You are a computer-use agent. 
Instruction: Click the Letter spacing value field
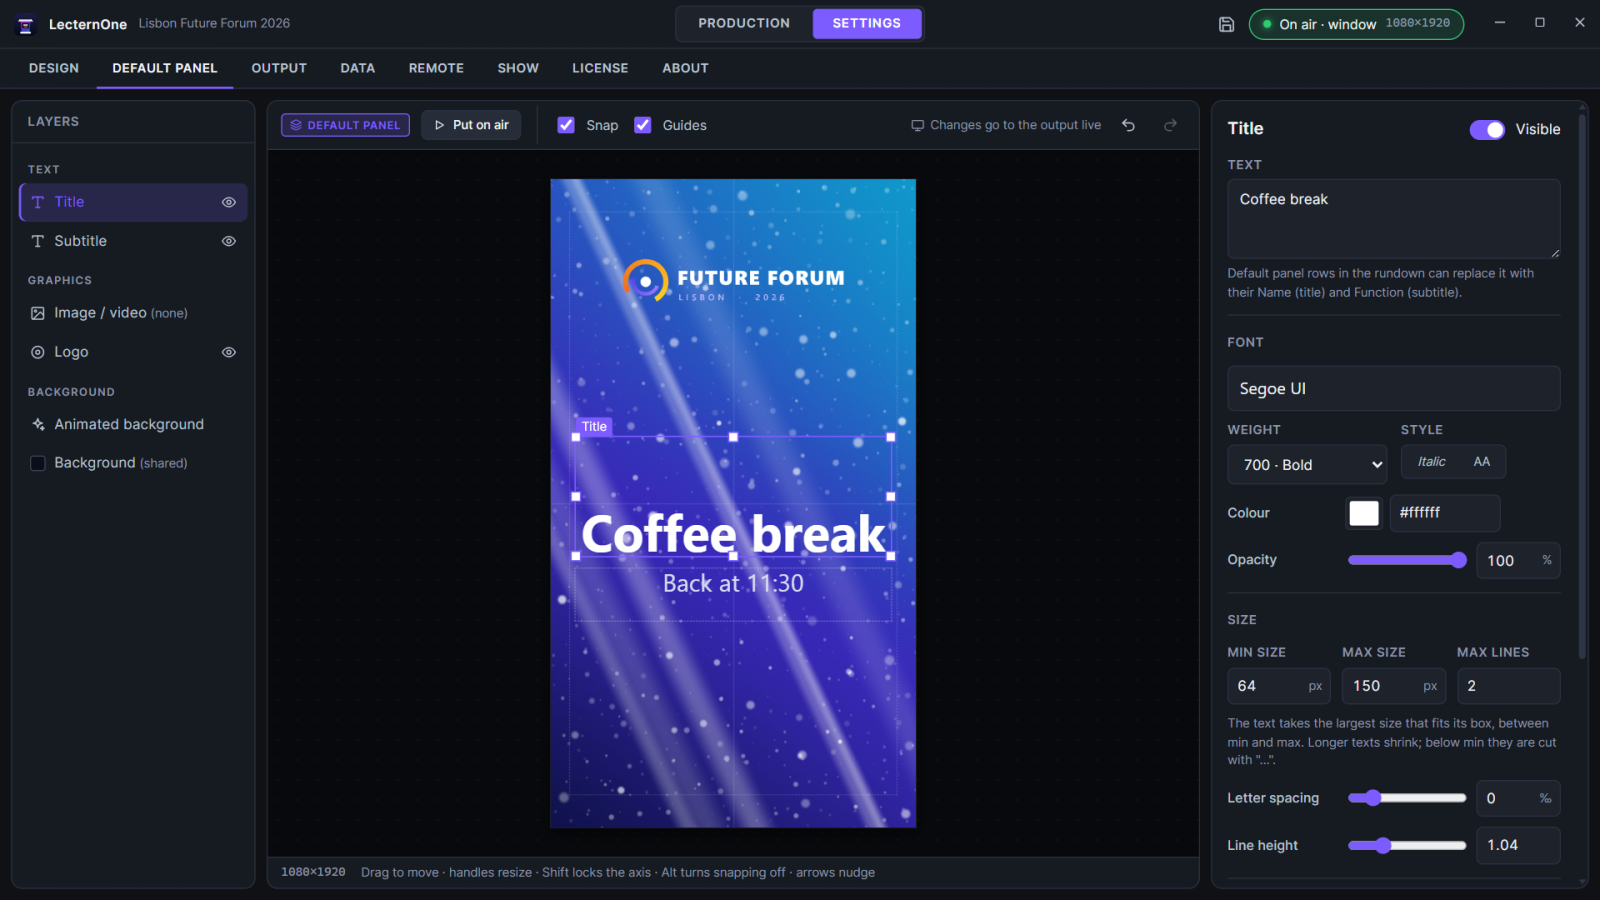1518,798
